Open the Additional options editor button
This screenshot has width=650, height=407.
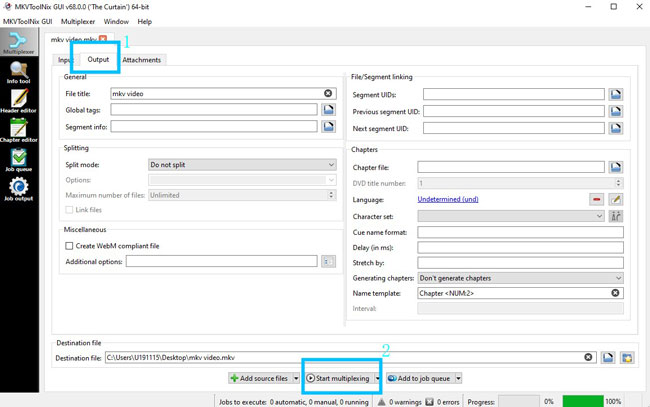328,262
